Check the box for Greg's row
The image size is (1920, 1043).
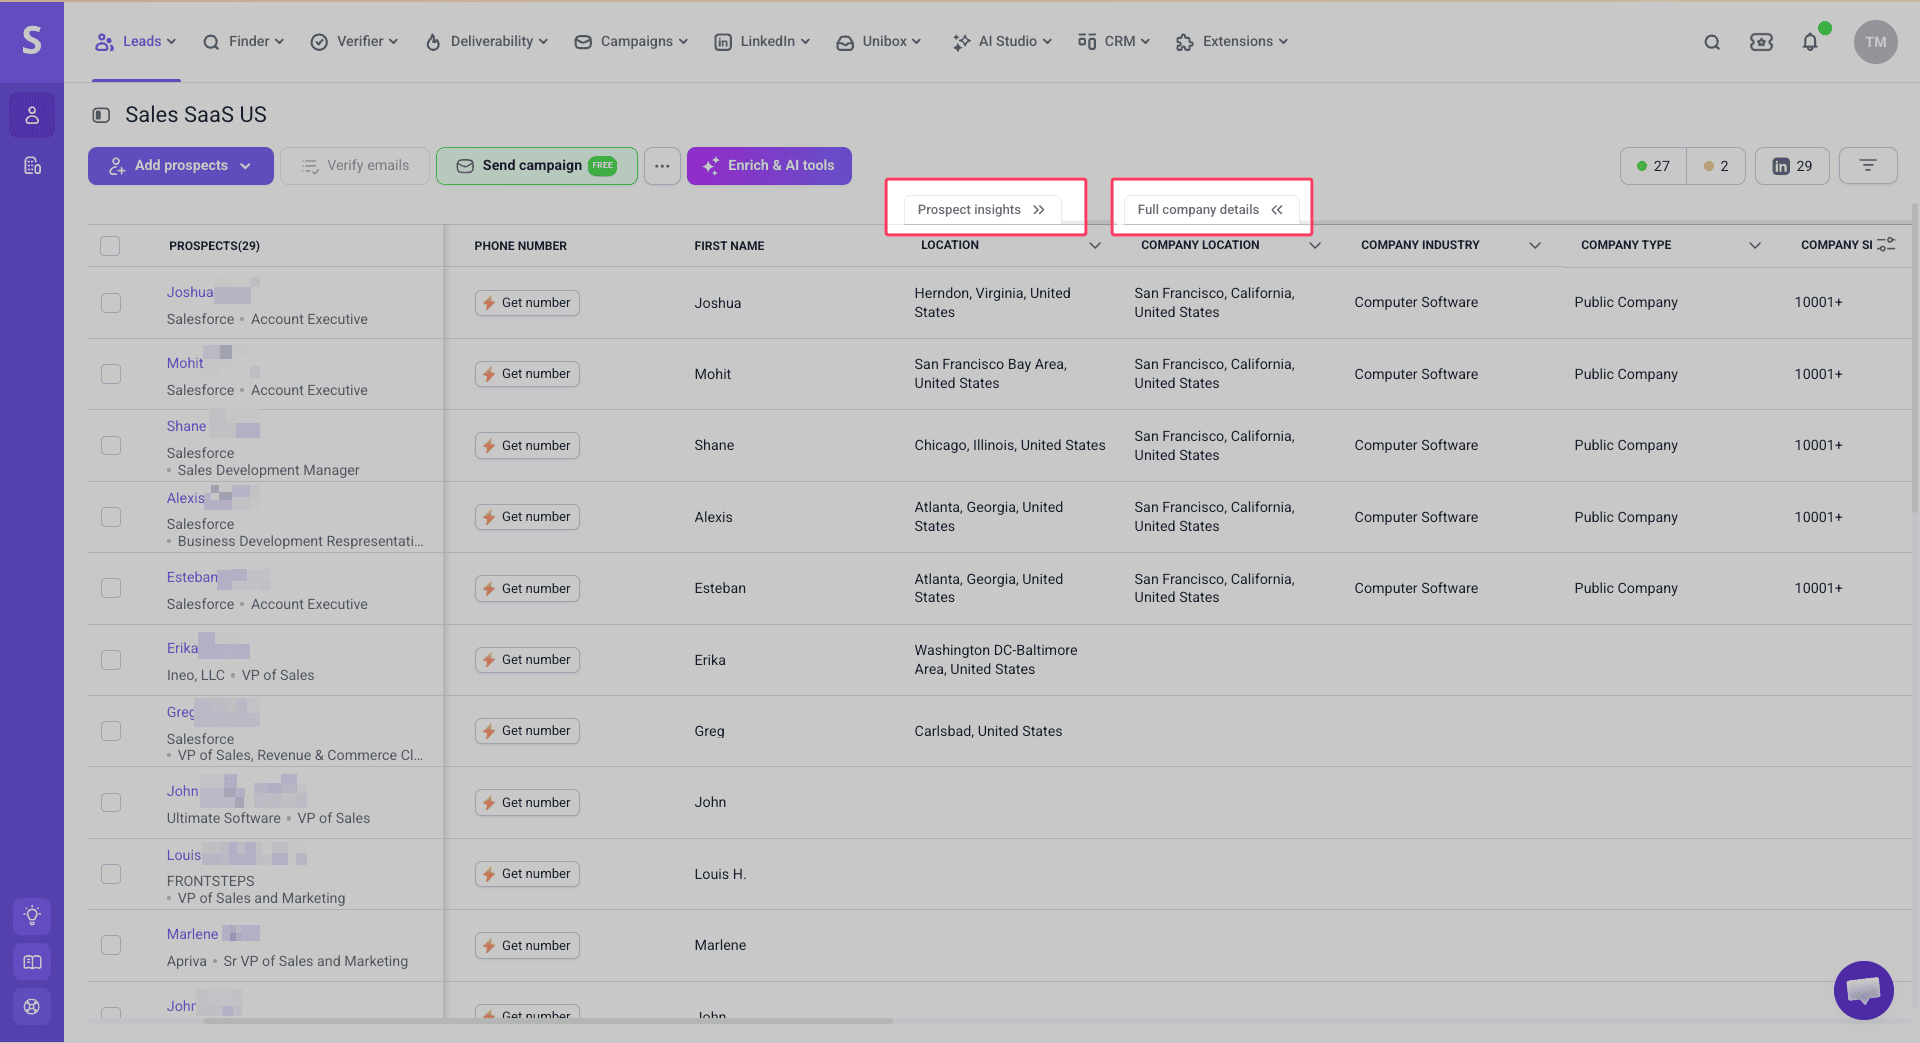[x=111, y=731]
